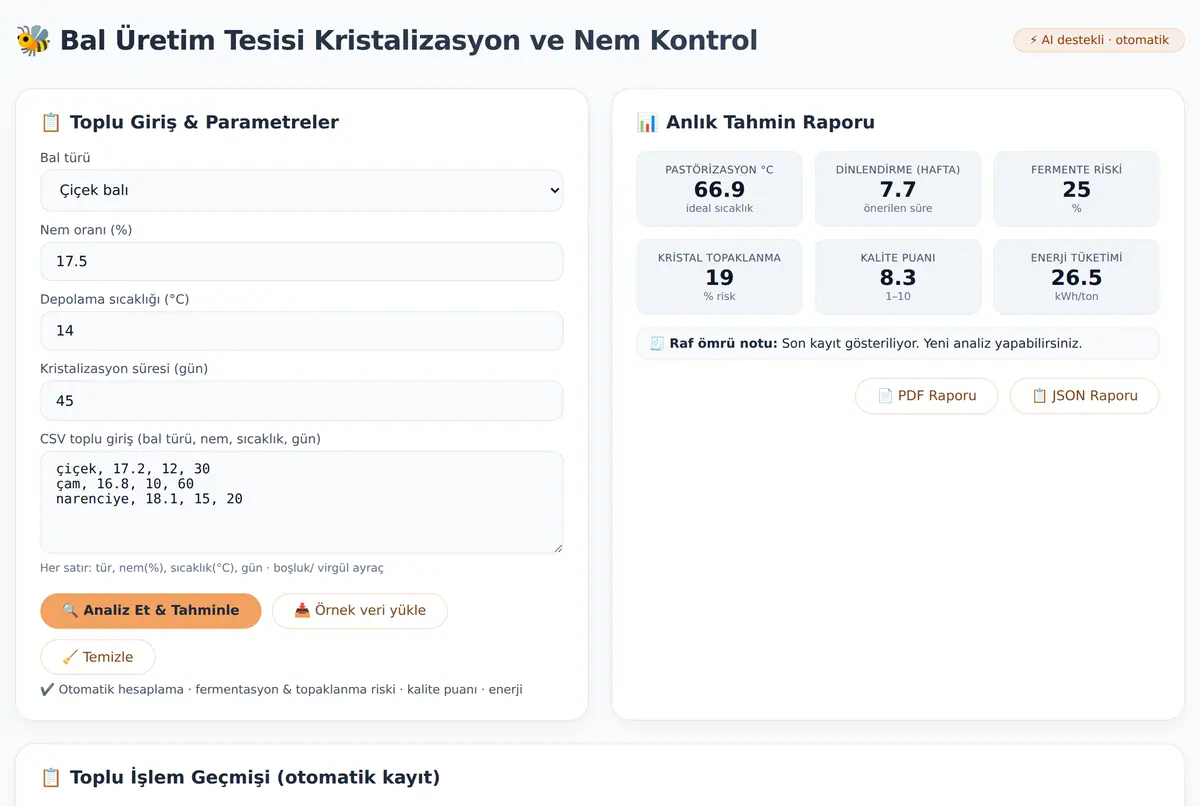Select the Enerji Tüketimi 26.5 card

pos(1077,277)
